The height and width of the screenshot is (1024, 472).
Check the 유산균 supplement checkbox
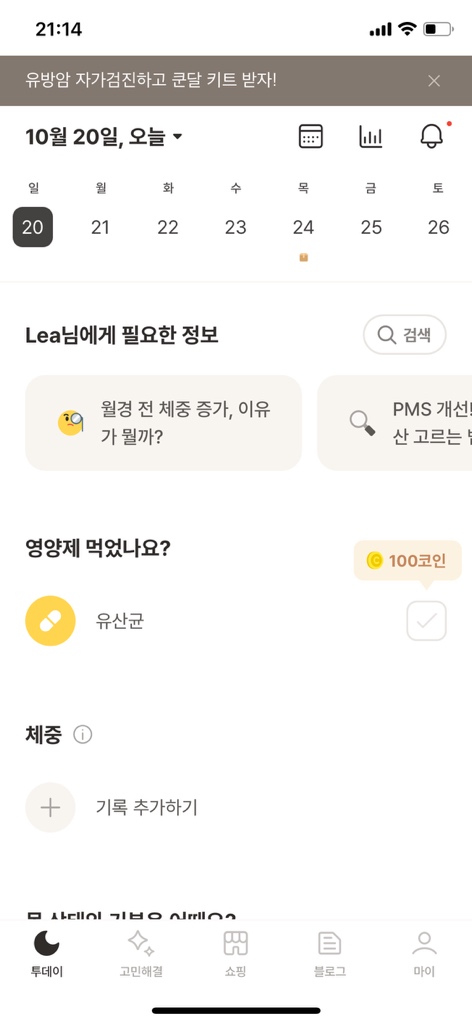(x=426, y=620)
